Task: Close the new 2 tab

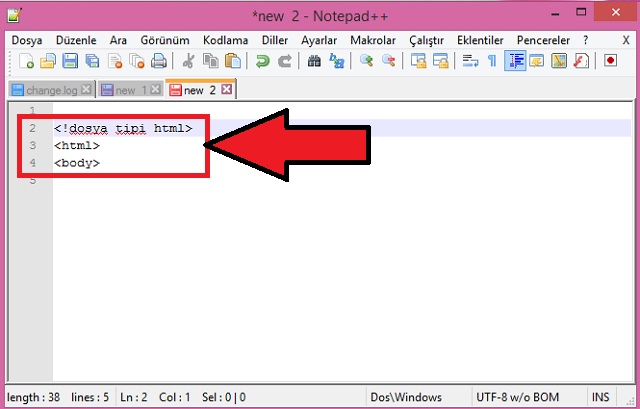Action: click(x=227, y=89)
